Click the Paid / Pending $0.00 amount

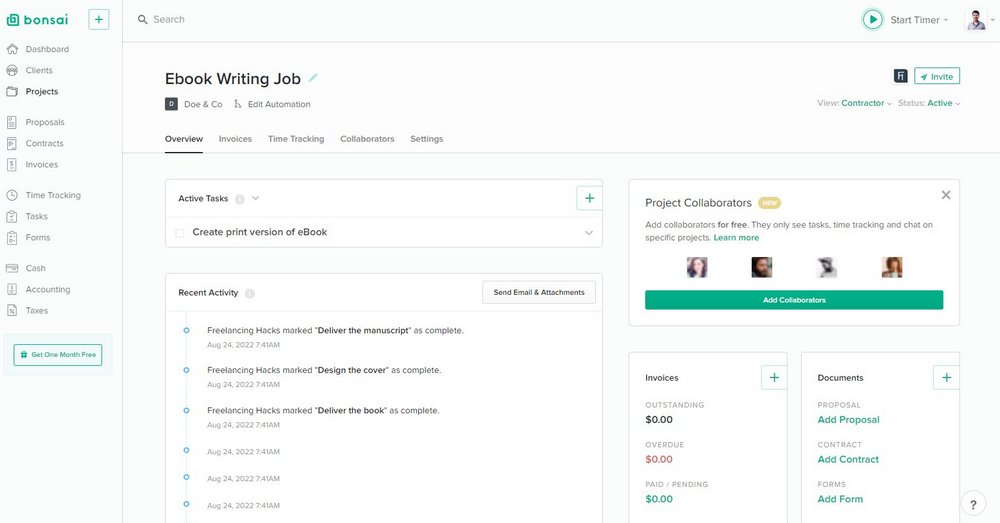[x=659, y=499]
